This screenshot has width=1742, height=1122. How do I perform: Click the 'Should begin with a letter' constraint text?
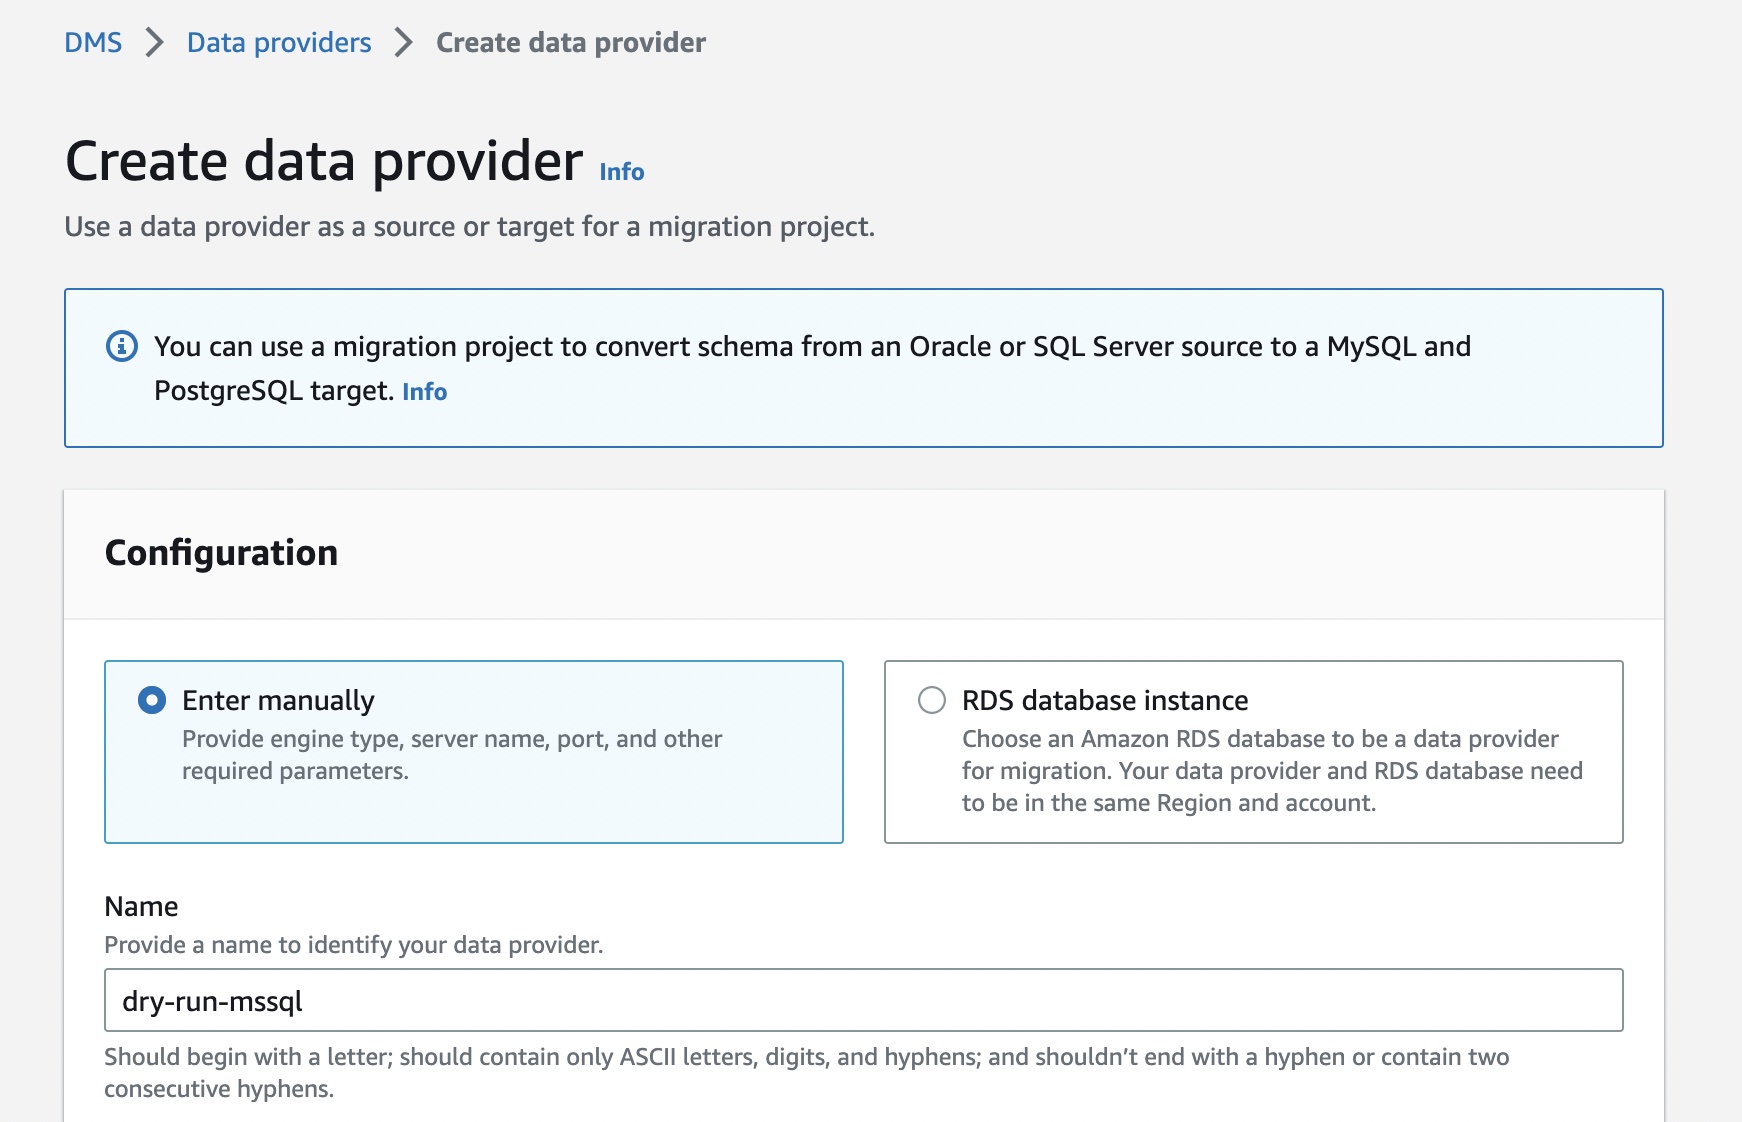click(x=807, y=1072)
